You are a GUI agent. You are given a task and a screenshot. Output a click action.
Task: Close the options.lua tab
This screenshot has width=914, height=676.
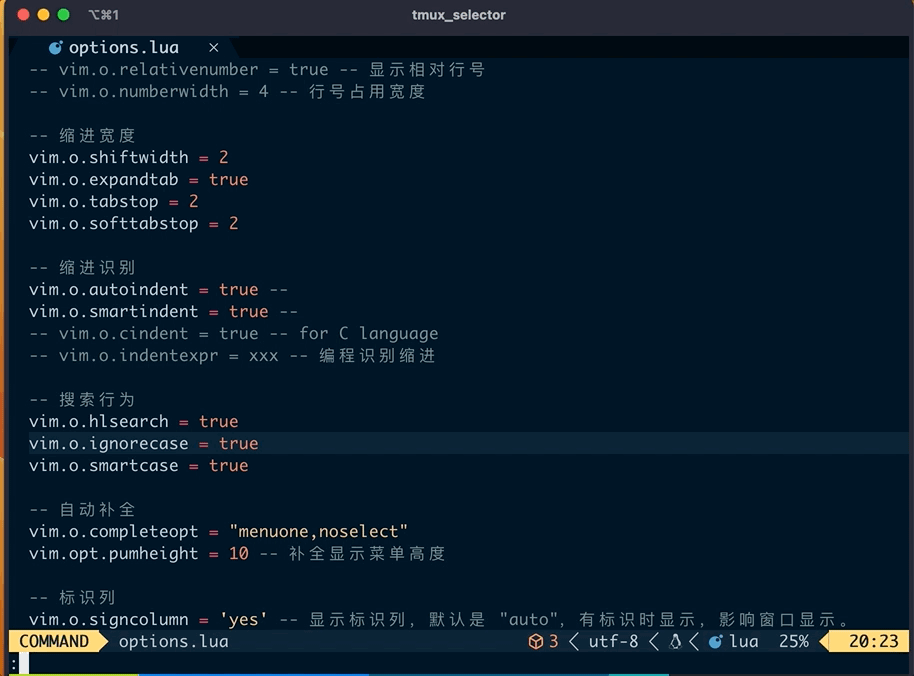[x=211, y=46]
